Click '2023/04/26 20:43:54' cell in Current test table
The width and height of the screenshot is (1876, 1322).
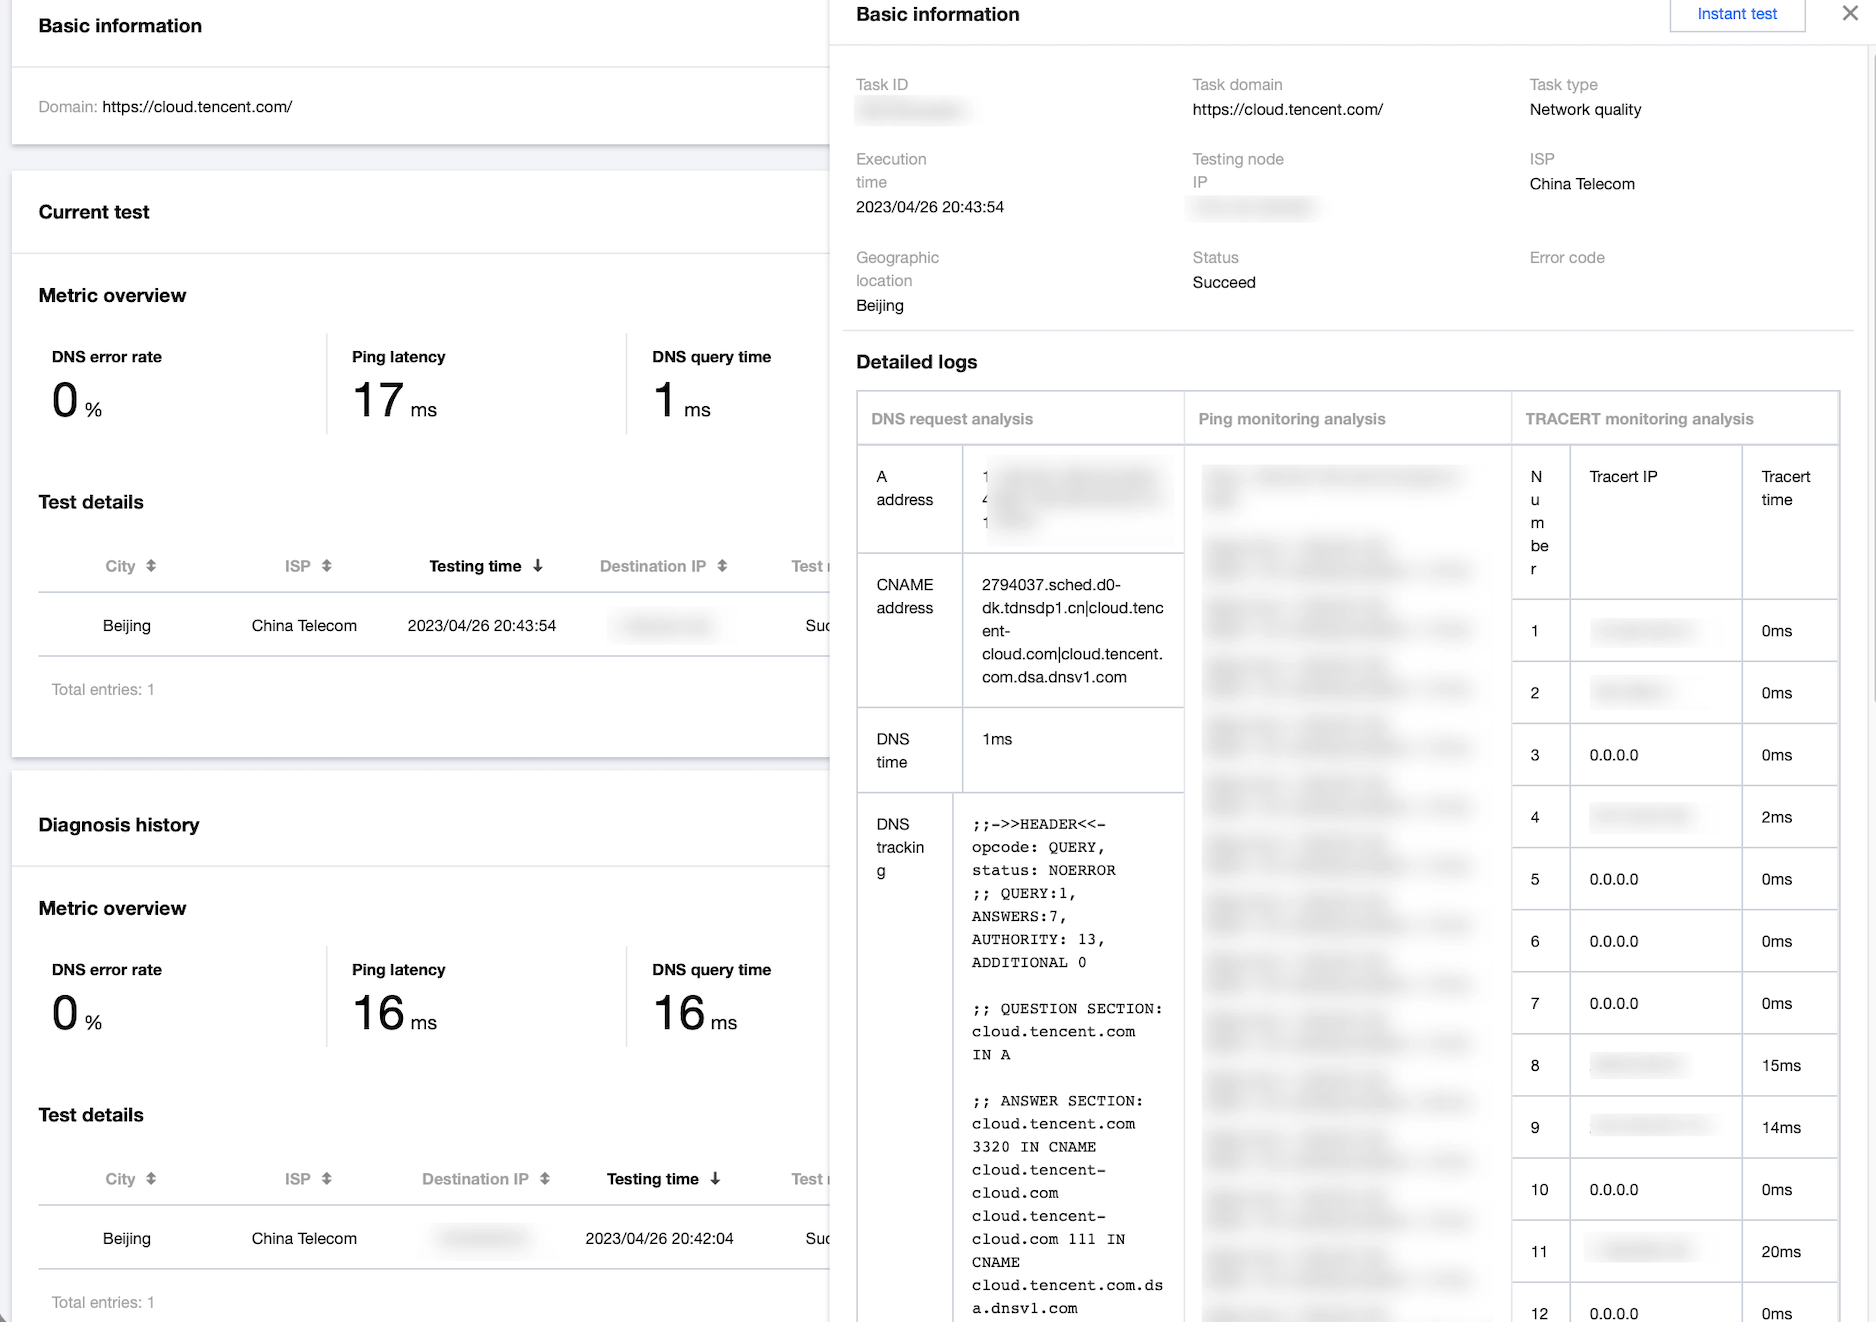tap(482, 626)
